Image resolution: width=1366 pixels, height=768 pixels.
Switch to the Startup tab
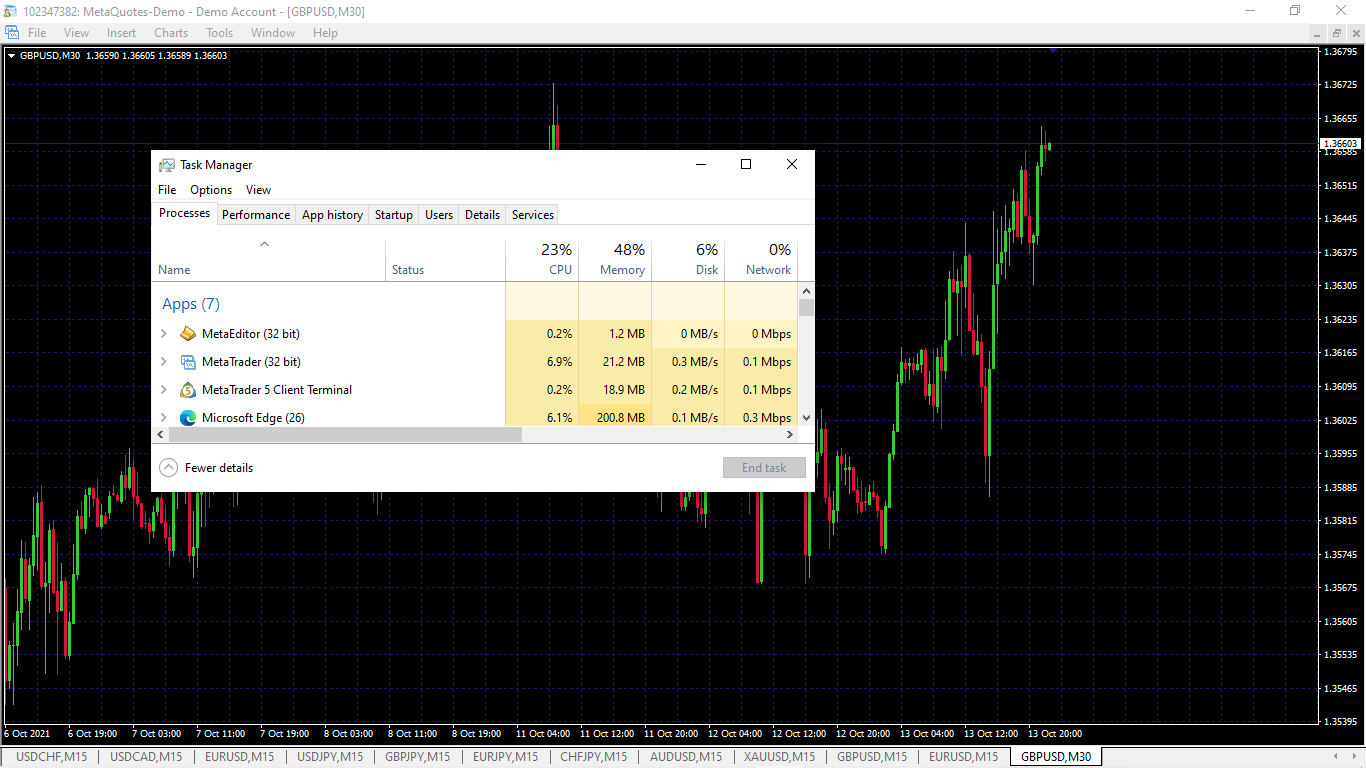tap(394, 215)
